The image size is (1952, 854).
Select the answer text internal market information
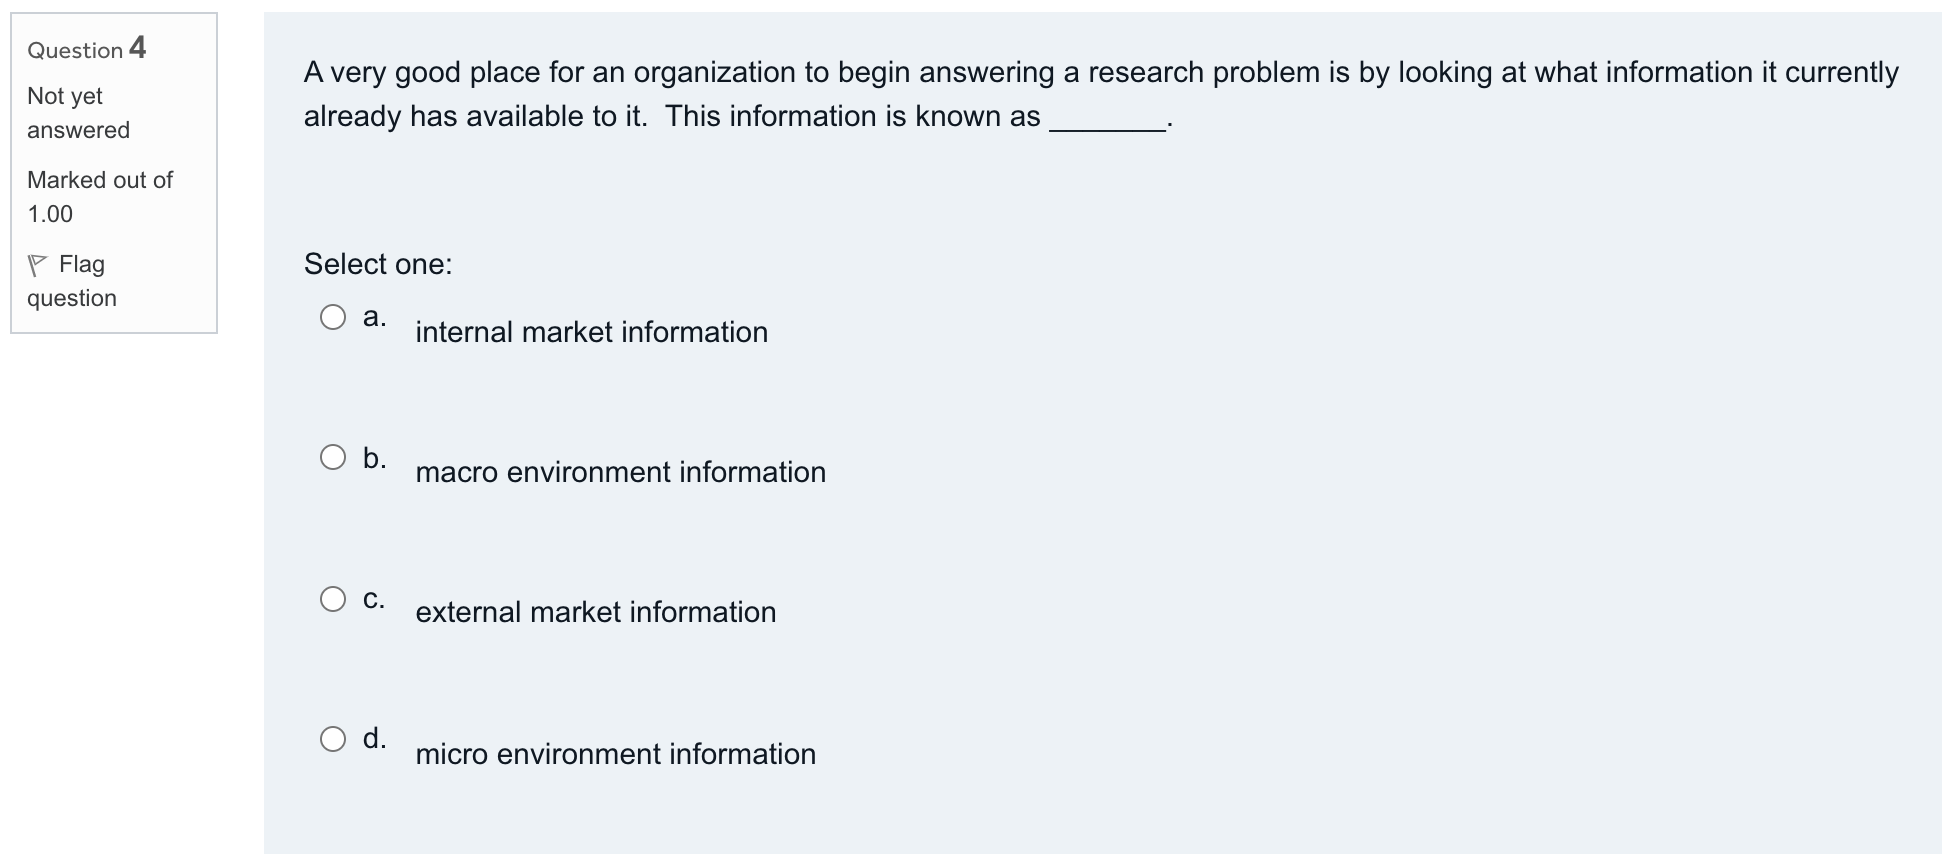[x=591, y=332]
